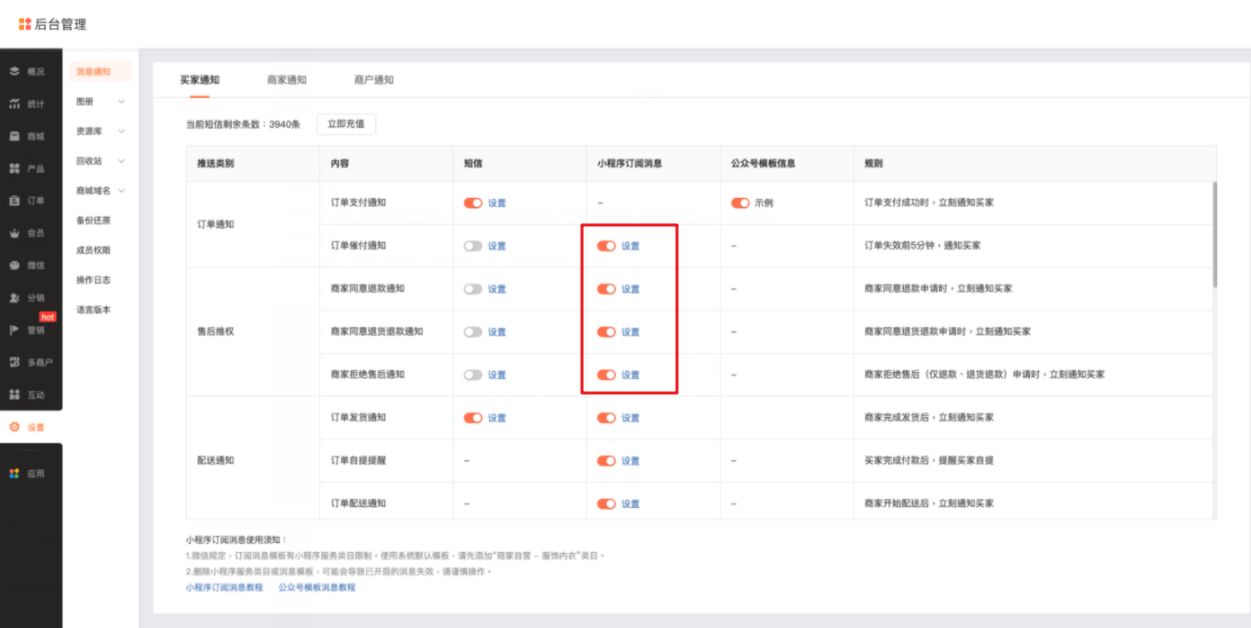Click the 当前短信剩余条数 3940条 text
The image size is (1251, 628).
point(243,125)
